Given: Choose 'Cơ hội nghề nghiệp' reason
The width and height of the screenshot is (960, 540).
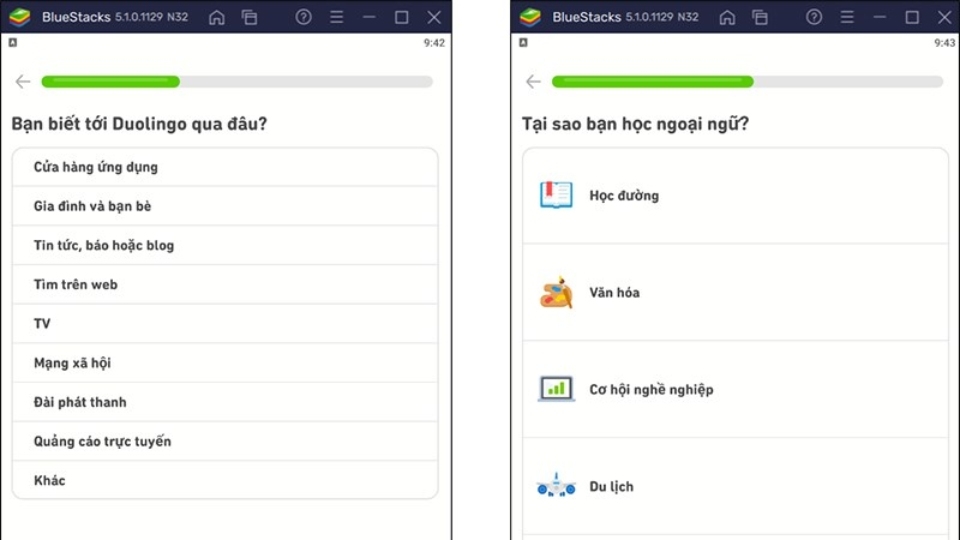Looking at the screenshot, I should point(735,389).
